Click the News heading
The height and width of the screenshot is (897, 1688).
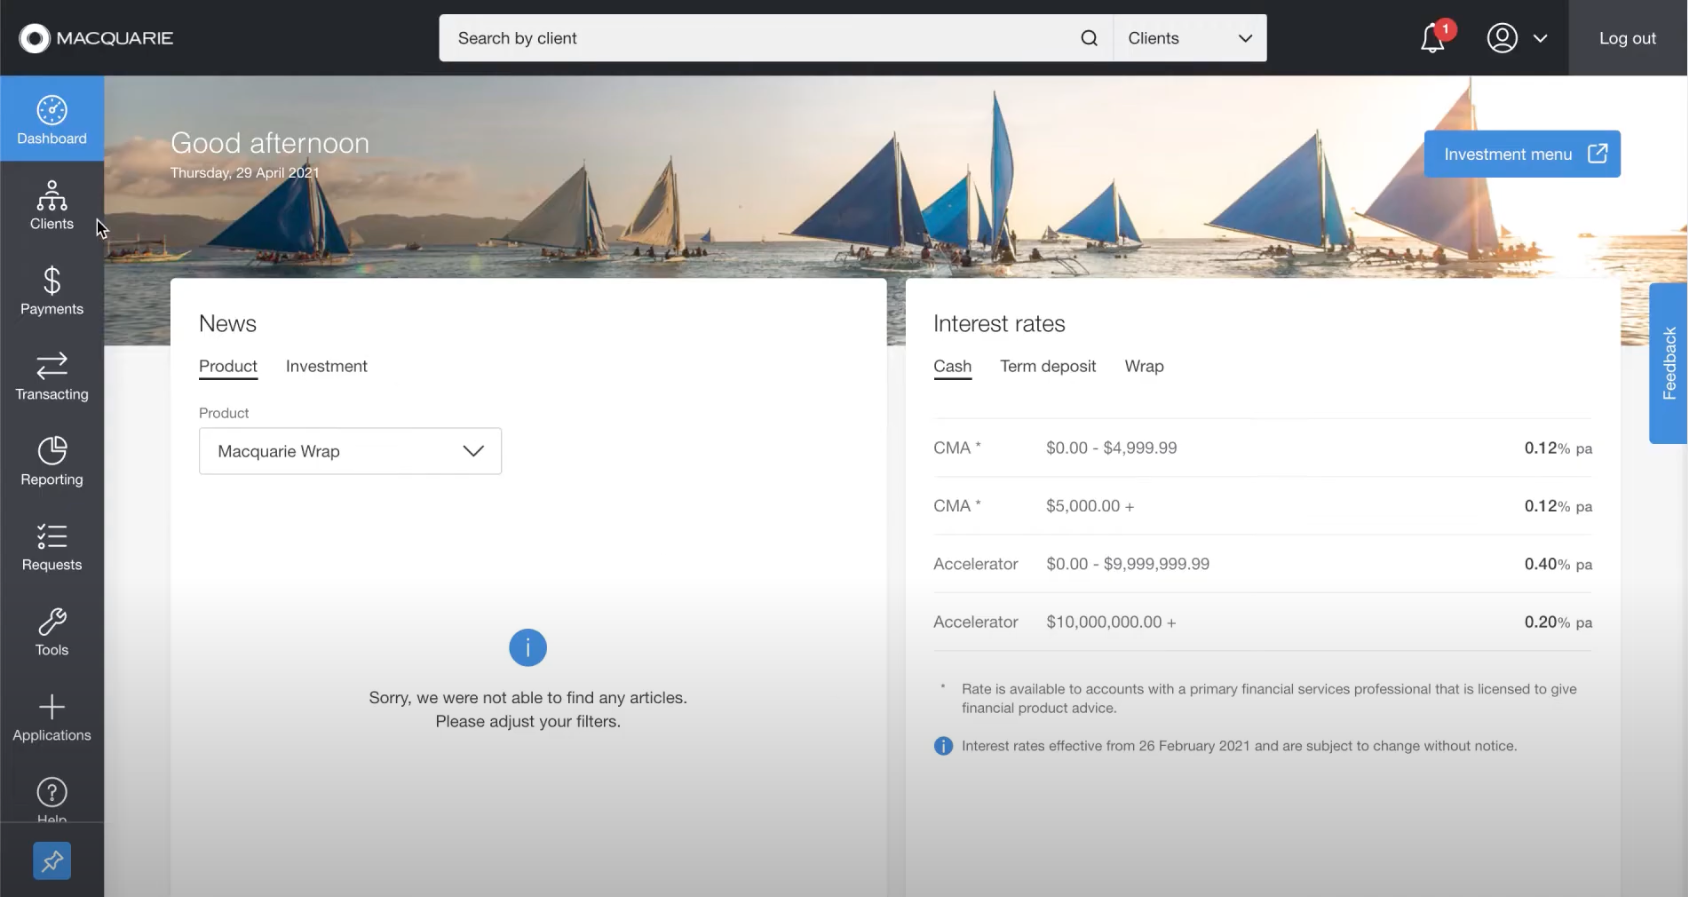[x=228, y=324]
